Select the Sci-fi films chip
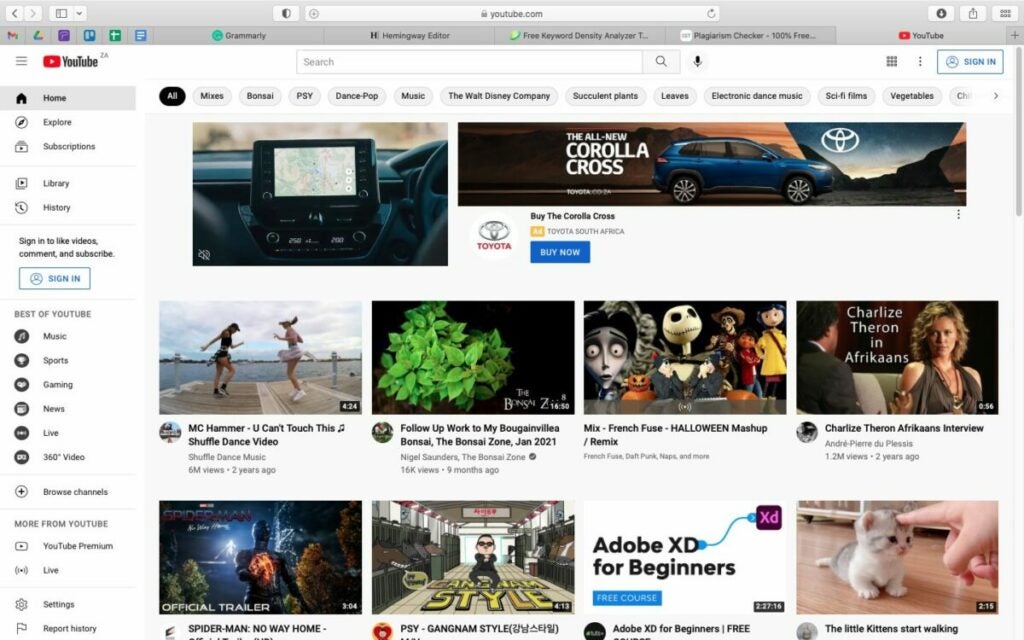 [x=846, y=96]
